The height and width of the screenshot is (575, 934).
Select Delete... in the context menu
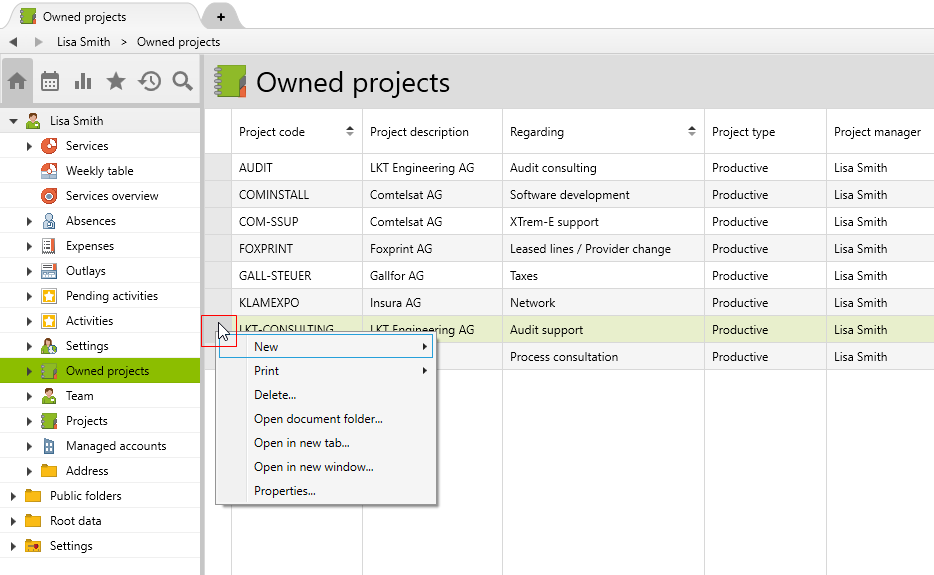pyautogui.click(x=275, y=395)
